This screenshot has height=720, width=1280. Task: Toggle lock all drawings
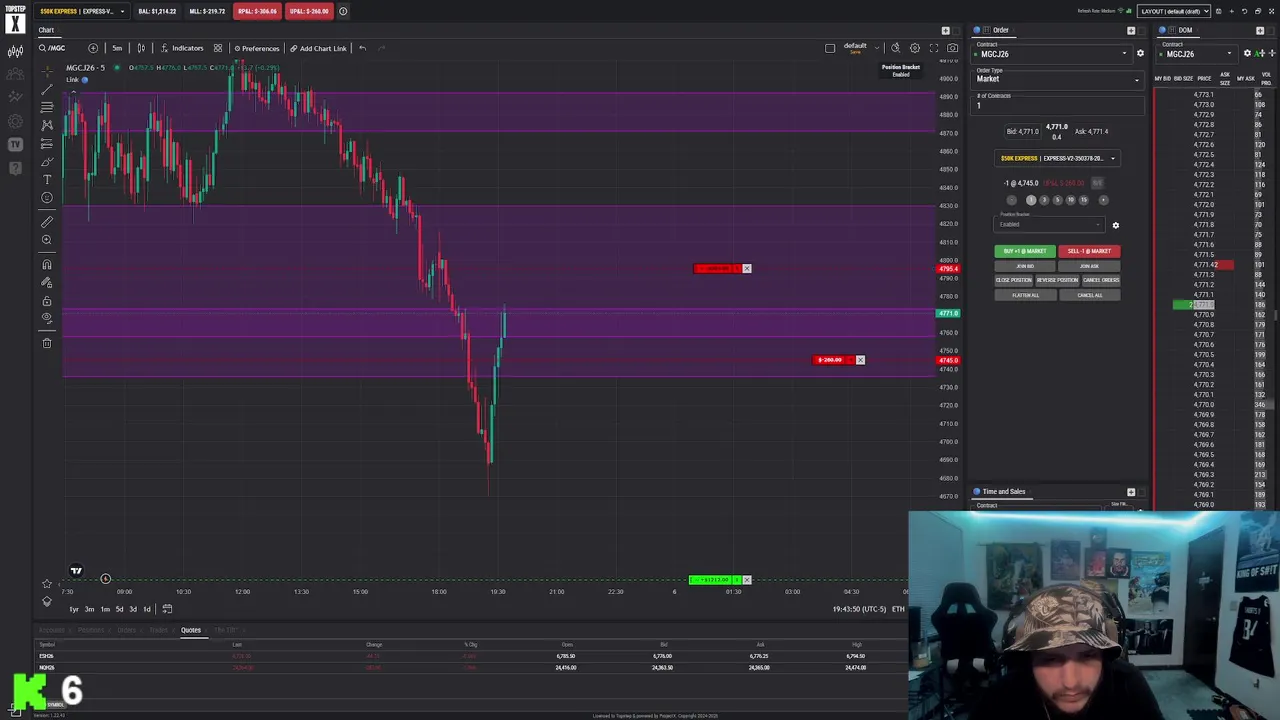tap(47, 300)
